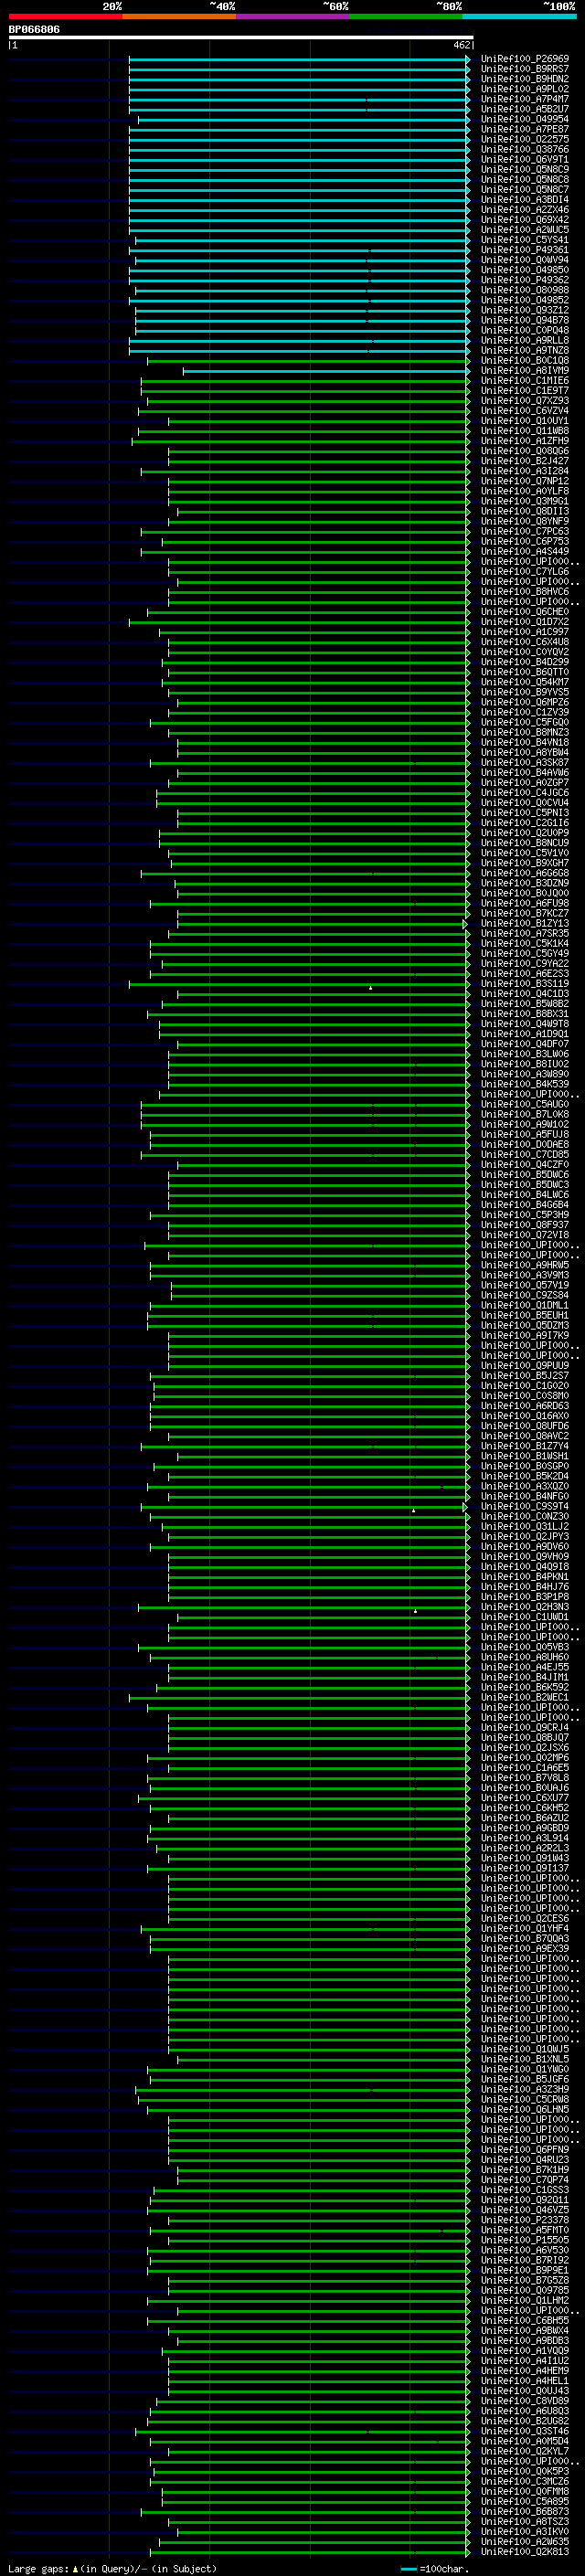Select the UniRef100_O49954 entry

(525, 119)
